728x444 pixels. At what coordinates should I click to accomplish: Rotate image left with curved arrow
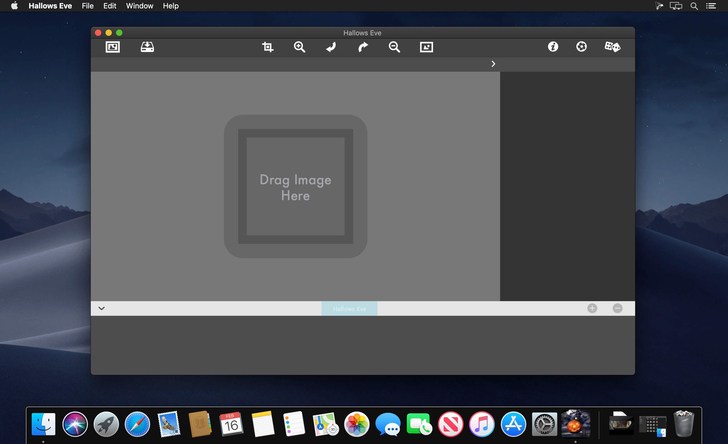(331, 47)
